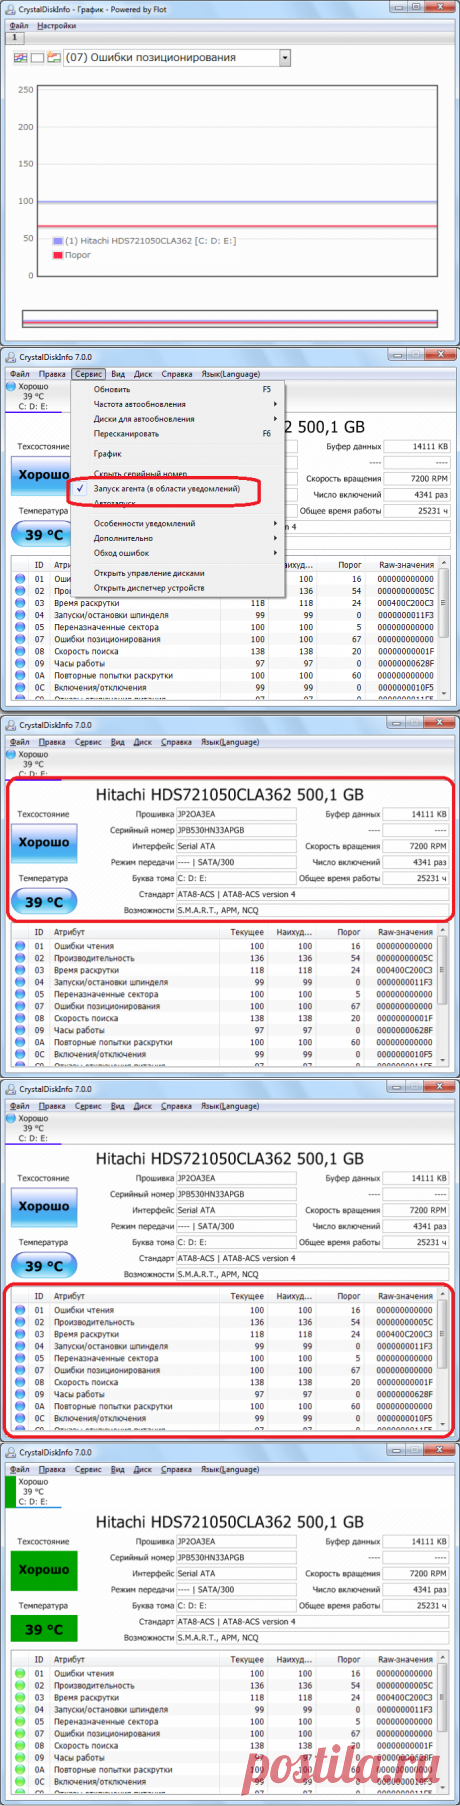This screenshot has height=1806, width=460.
Task: Toggle Hitachi HDS721050CLA362 legend swatch in graph
Action: coord(58,241)
